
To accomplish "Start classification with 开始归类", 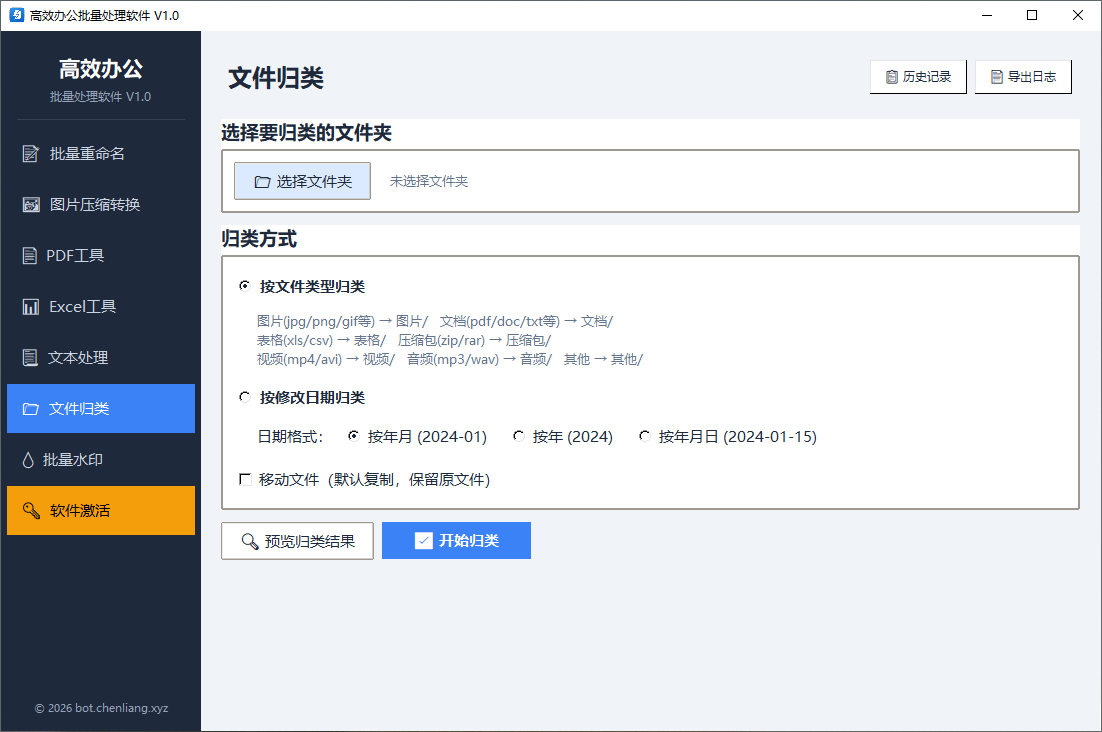I will pos(456,540).
